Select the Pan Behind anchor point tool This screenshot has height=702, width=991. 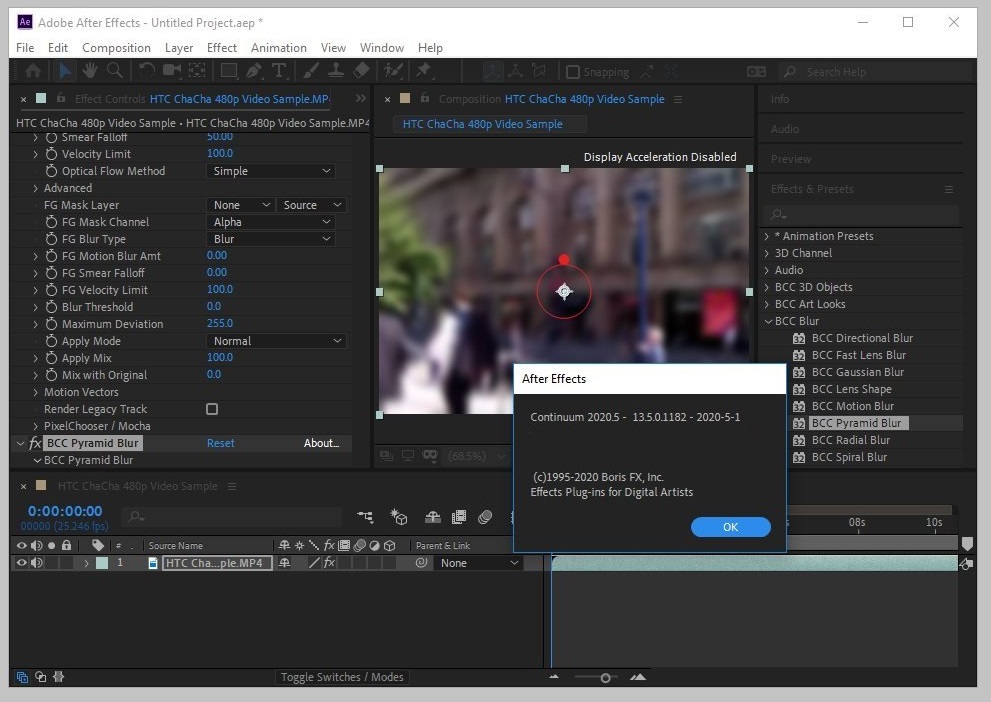pyautogui.click(x=197, y=71)
